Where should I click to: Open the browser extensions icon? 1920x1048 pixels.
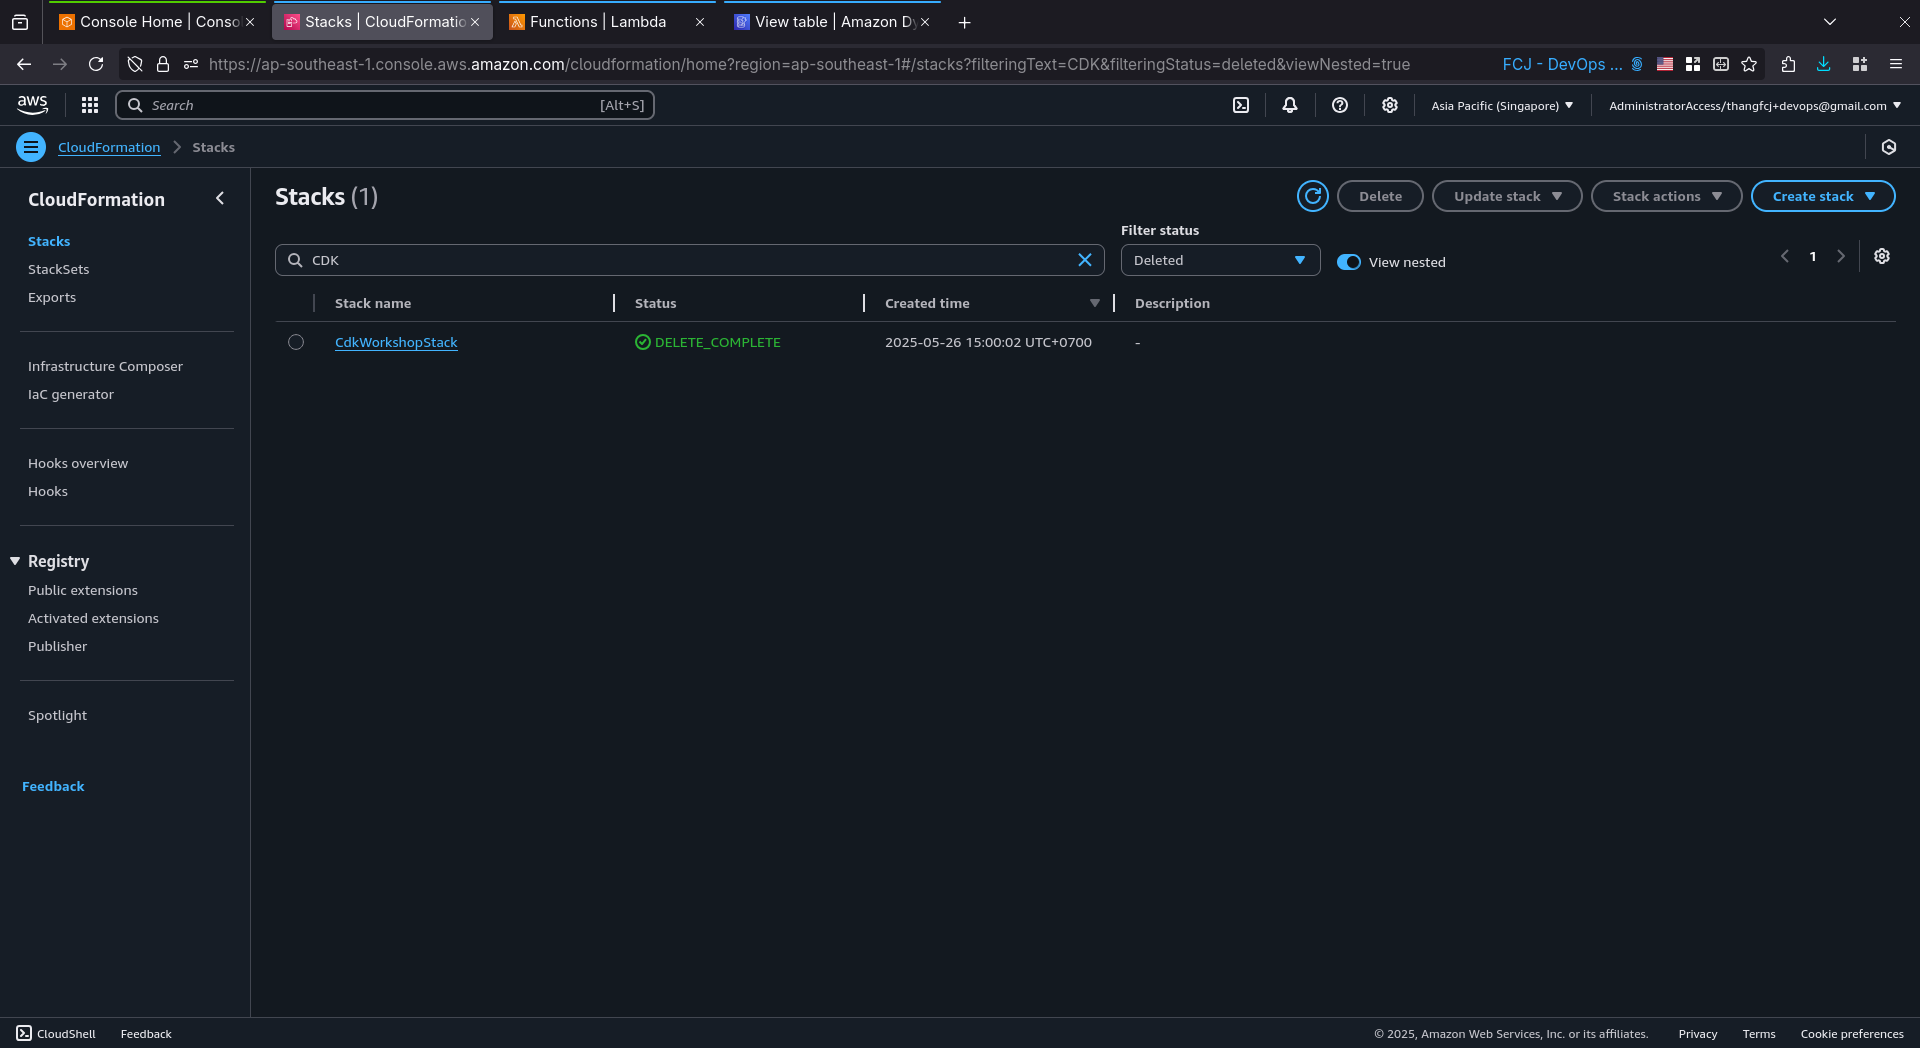coord(1789,64)
